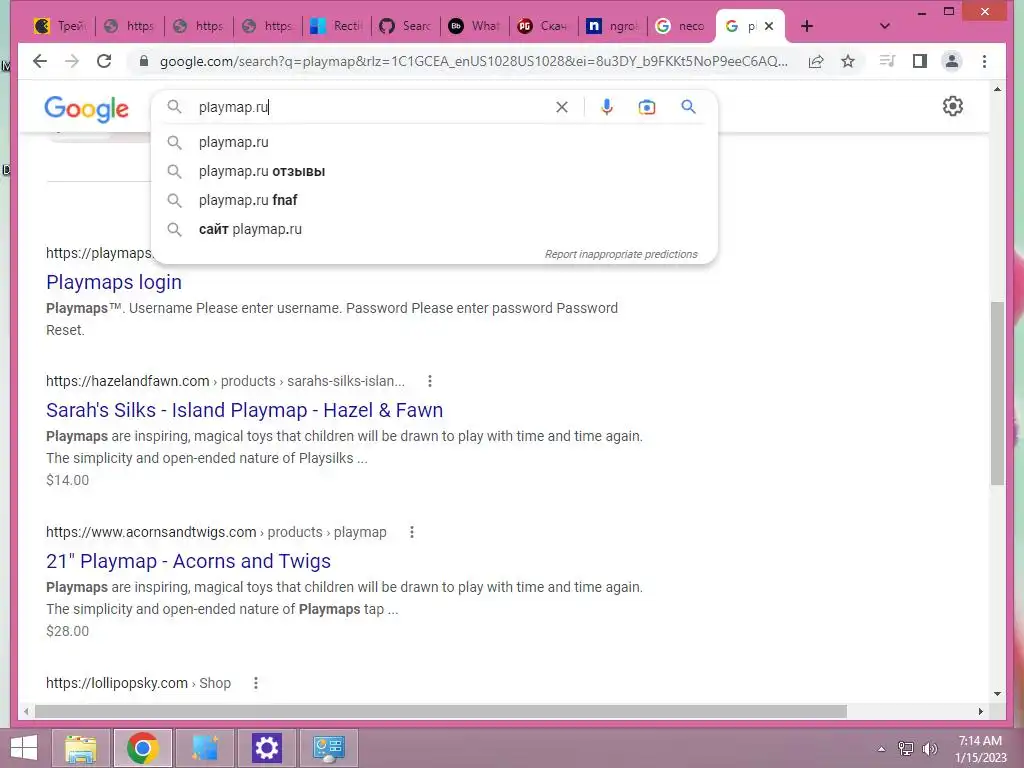Click Report inappropriate predictions
The width and height of the screenshot is (1024, 768).
click(x=621, y=254)
